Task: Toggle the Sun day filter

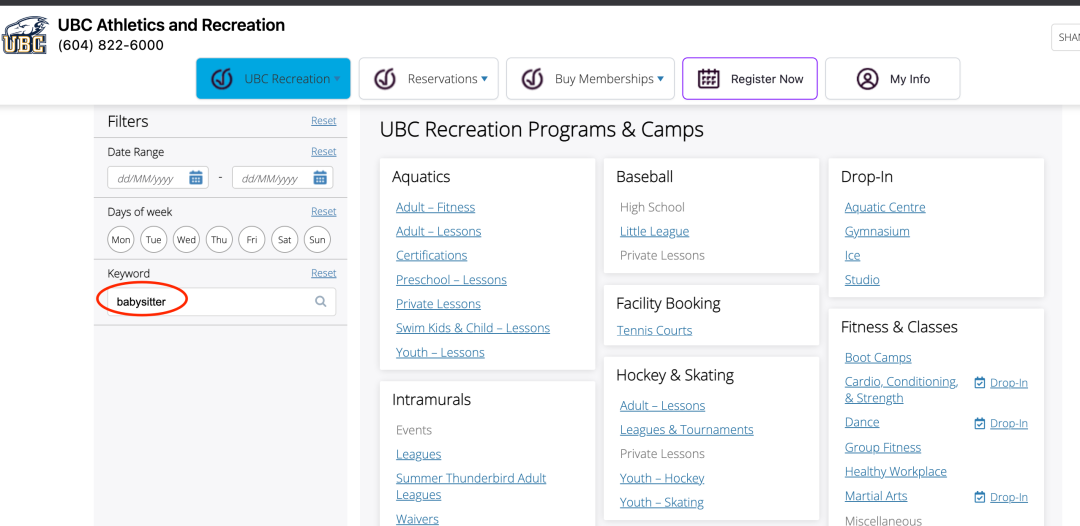Action: tap(318, 240)
